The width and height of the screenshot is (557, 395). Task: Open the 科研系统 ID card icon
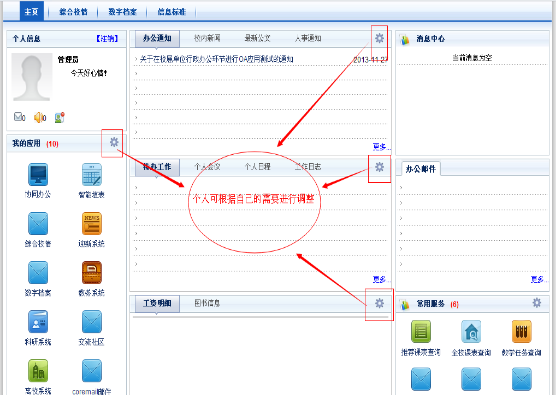38,321
